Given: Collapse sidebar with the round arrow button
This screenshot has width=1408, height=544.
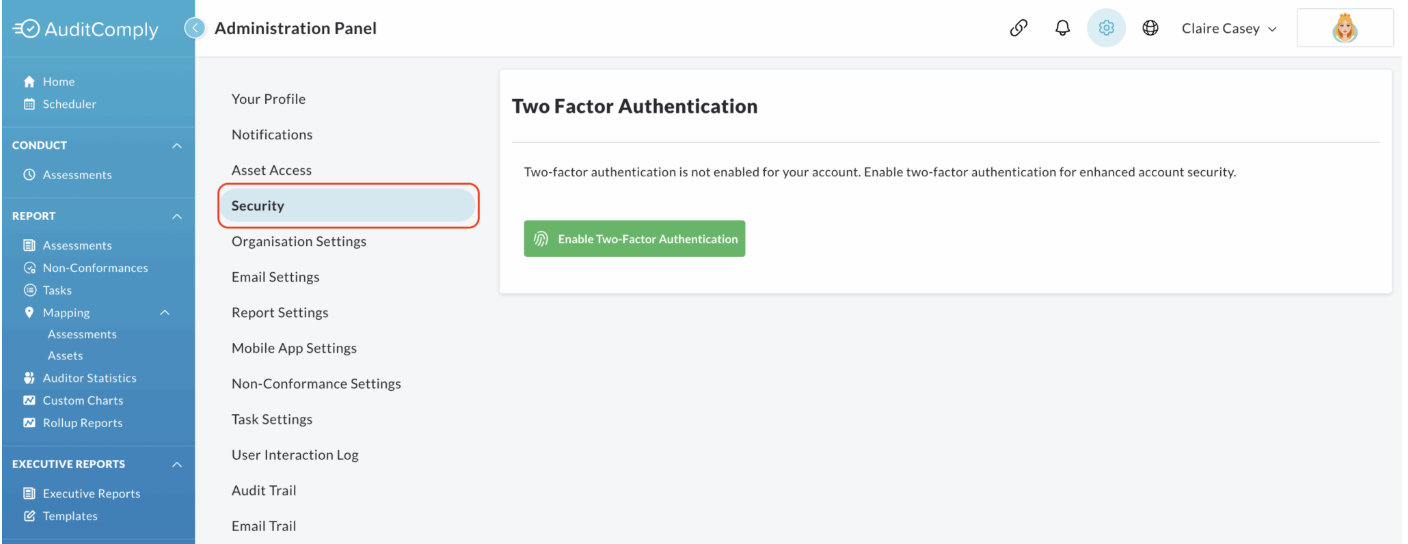Looking at the screenshot, I should 195,28.
